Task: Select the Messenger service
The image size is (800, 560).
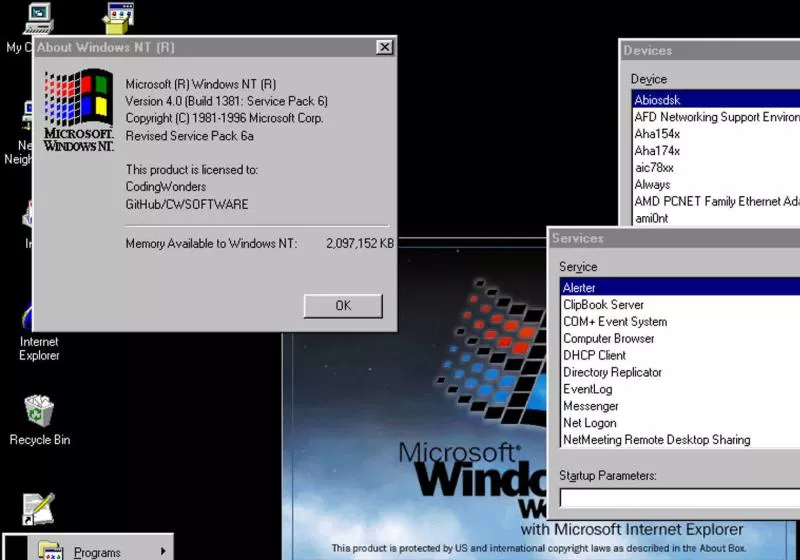Action: (680, 405)
